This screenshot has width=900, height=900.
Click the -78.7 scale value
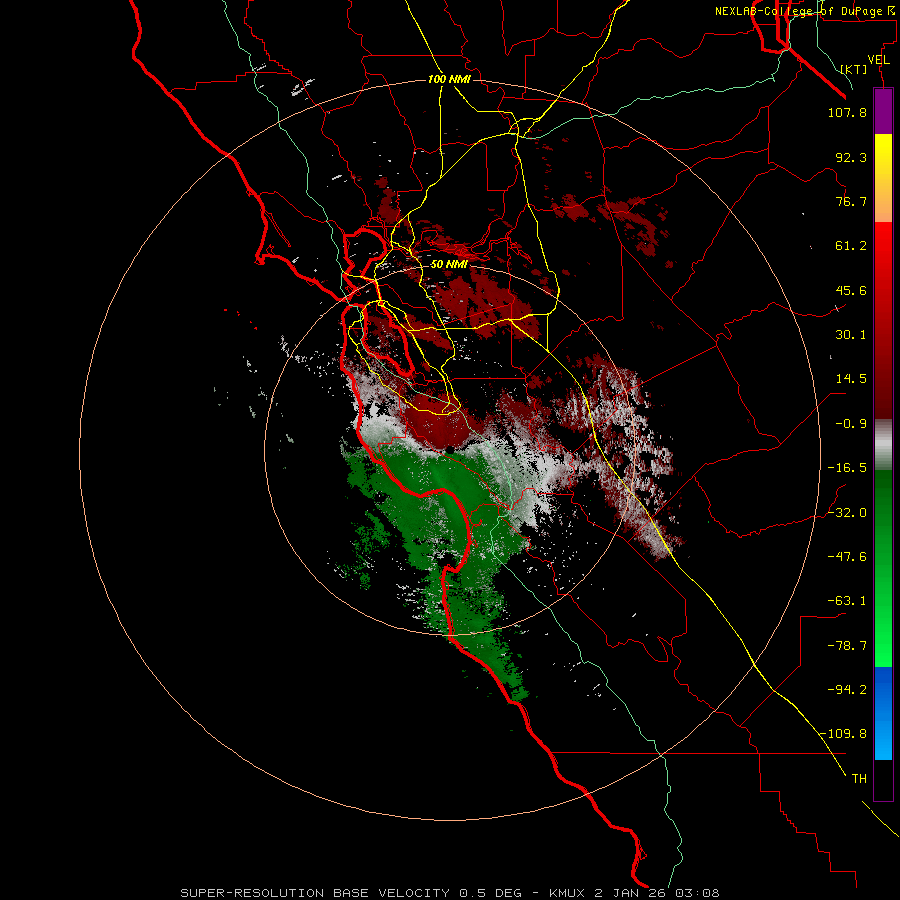click(x=847, y=646)
